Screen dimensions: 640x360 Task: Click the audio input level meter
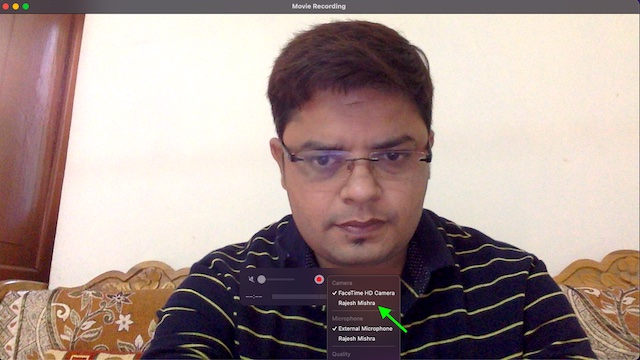point(299,297)
